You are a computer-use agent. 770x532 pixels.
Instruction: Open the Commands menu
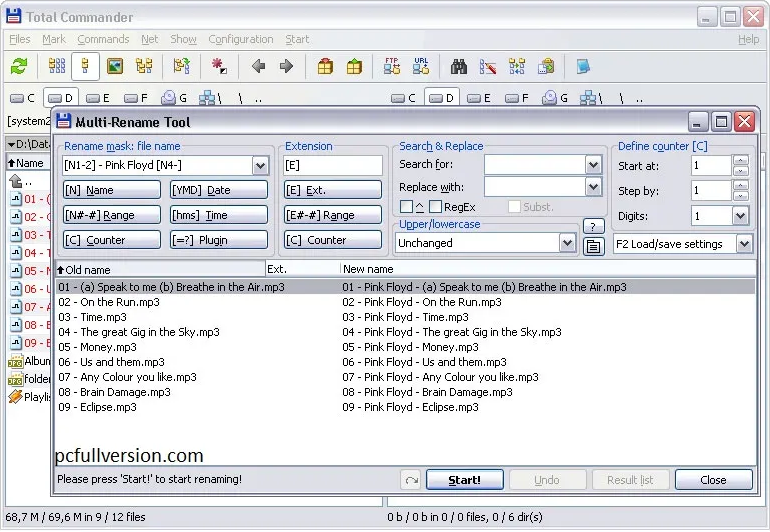pyautogui.click(x=103, y=39)
